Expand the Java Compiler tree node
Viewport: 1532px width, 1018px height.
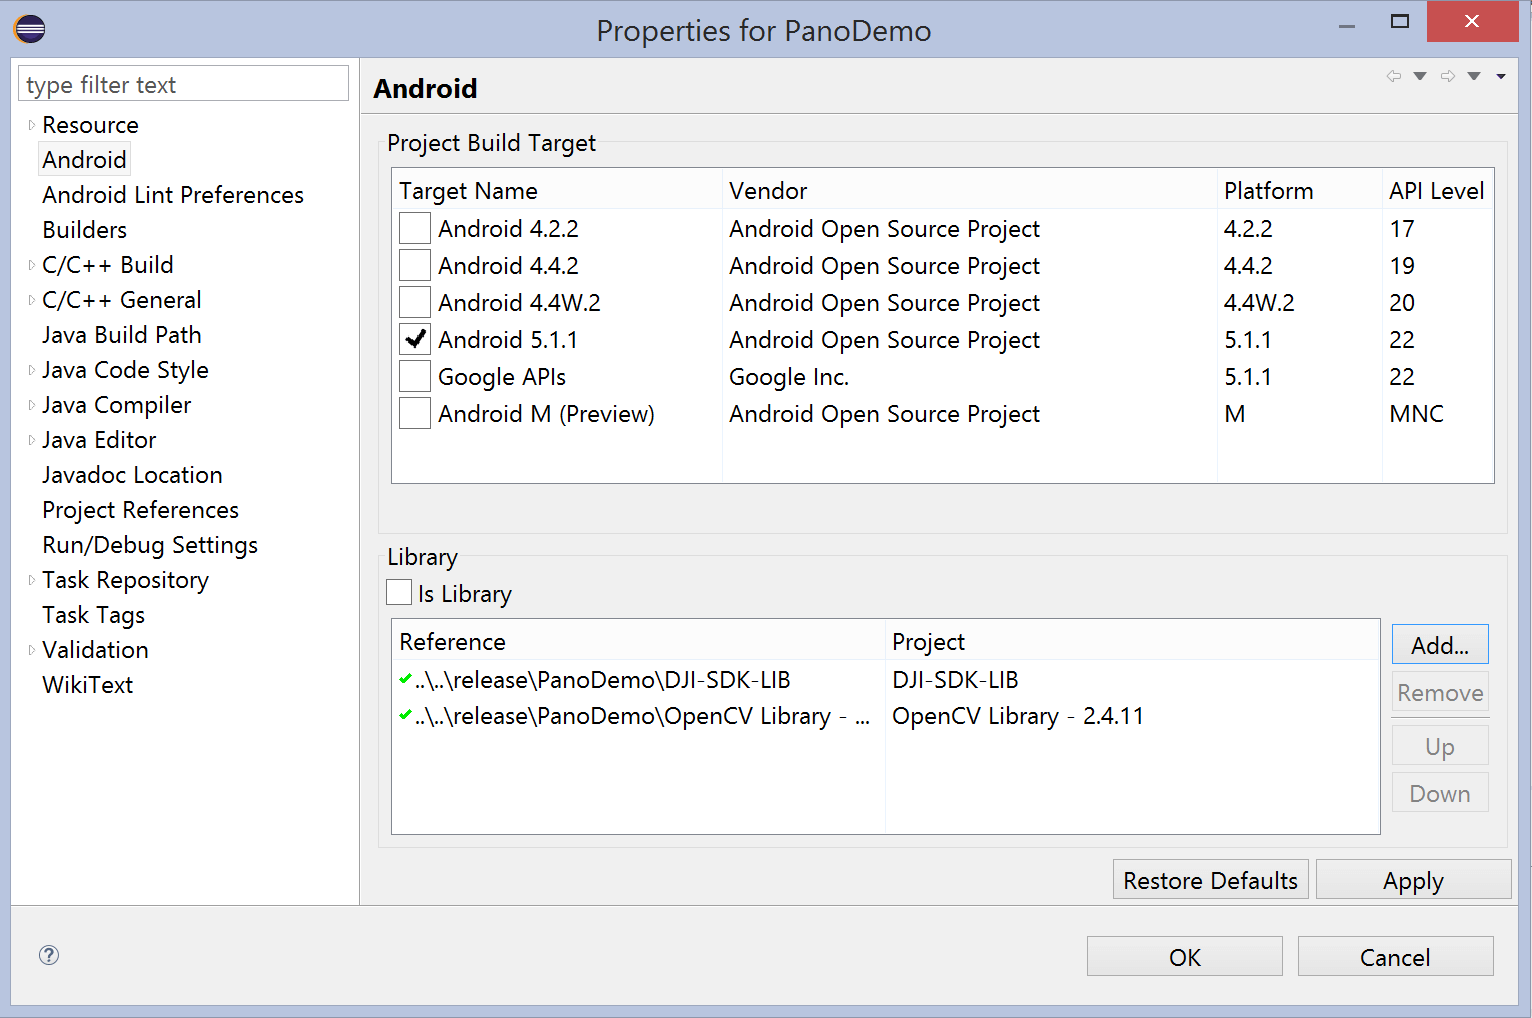pyautogui.click(x=31, y=405)
